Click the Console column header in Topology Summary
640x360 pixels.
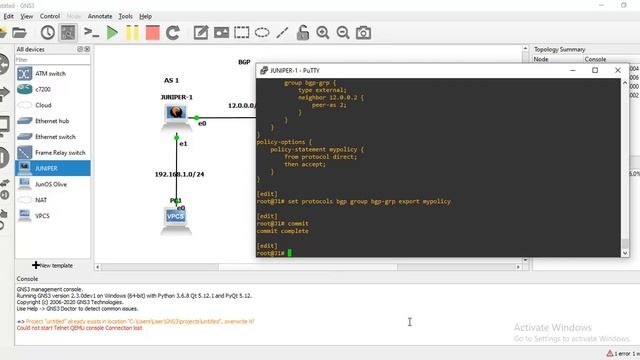[x=595, y=59]
